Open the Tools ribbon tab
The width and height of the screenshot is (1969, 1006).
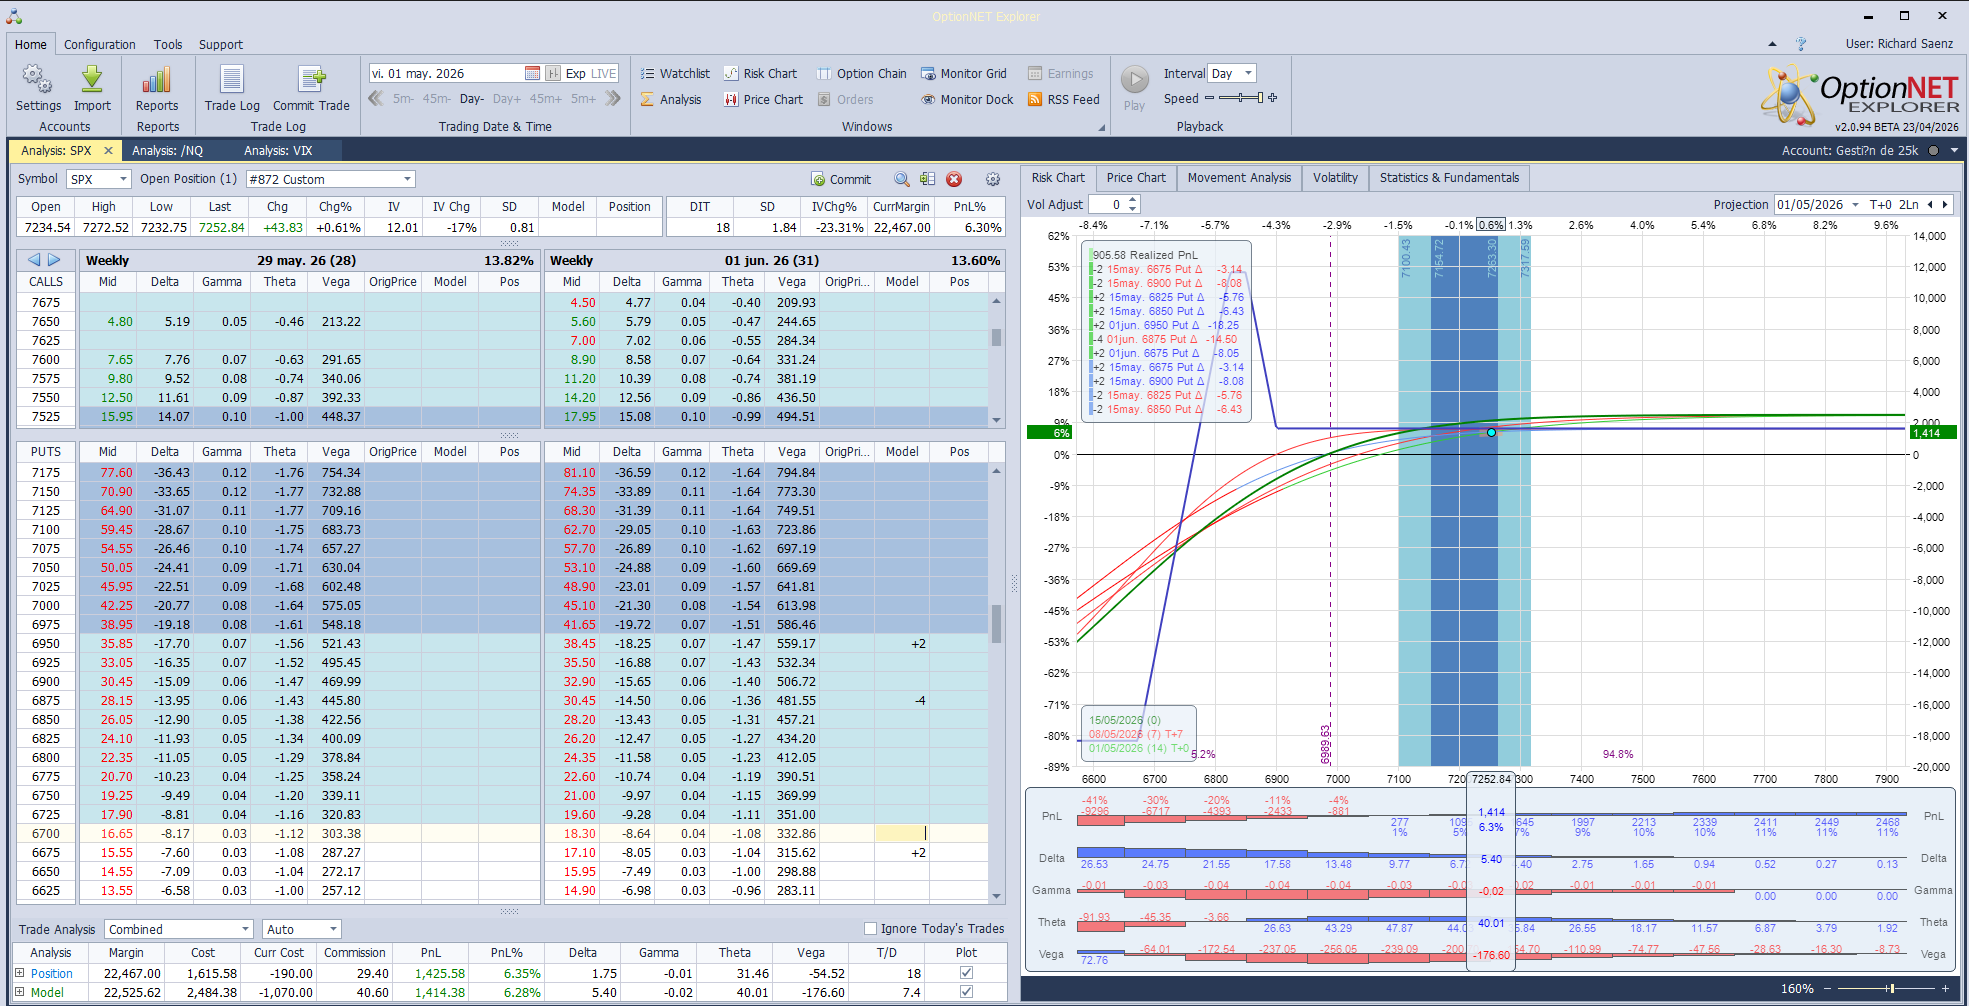coord(168,44)
